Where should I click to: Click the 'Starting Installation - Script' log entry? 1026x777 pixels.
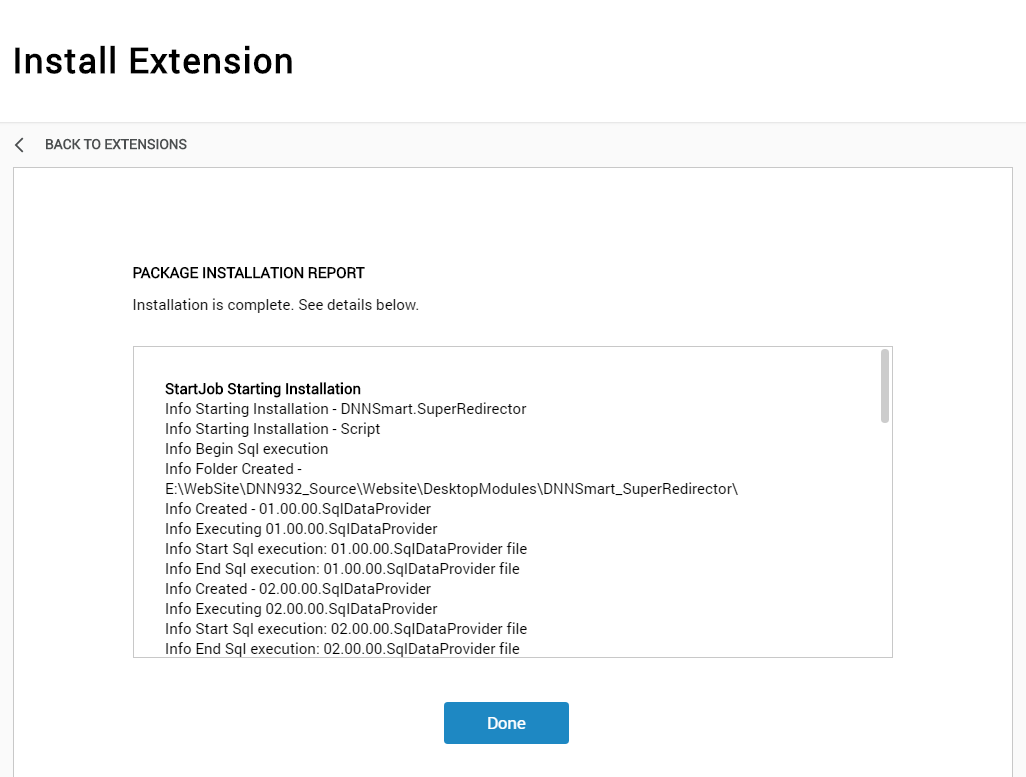tap(272, 429)
